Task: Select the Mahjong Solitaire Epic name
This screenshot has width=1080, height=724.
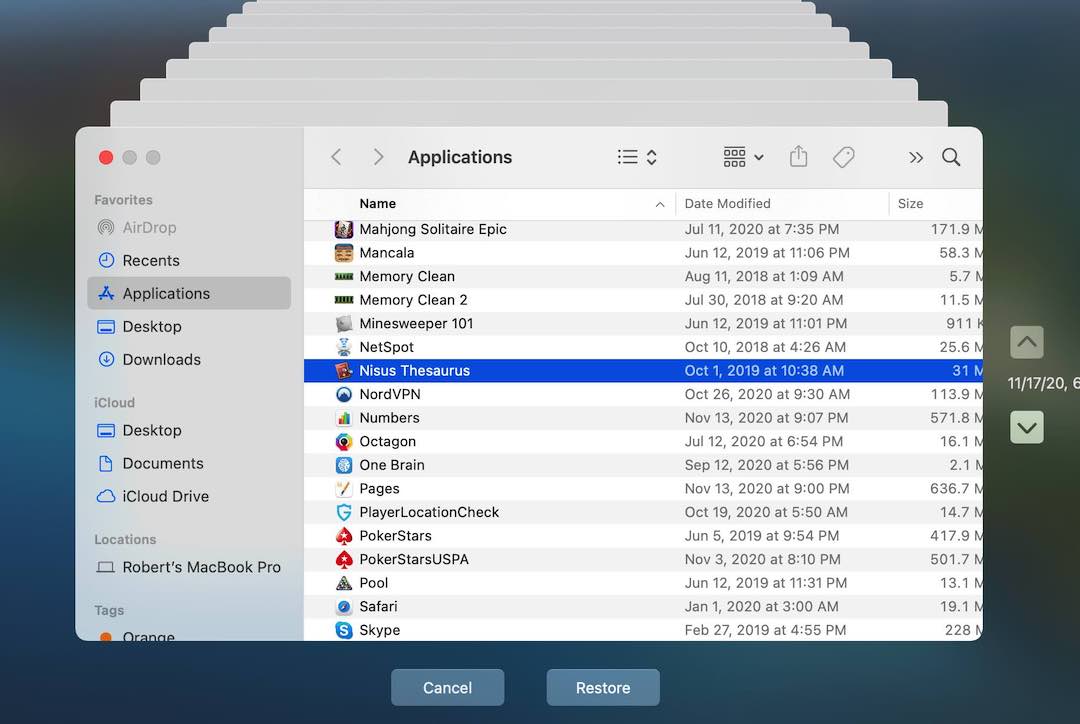Action: 433,229
